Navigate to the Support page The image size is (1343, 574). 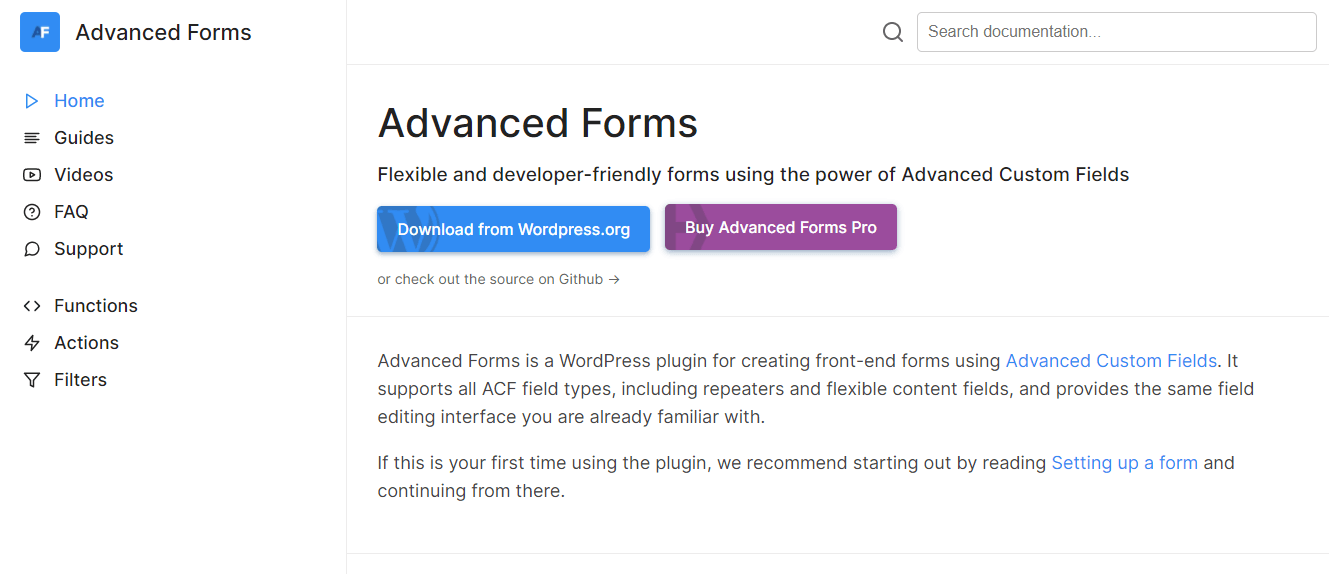[x=89, y=249]
